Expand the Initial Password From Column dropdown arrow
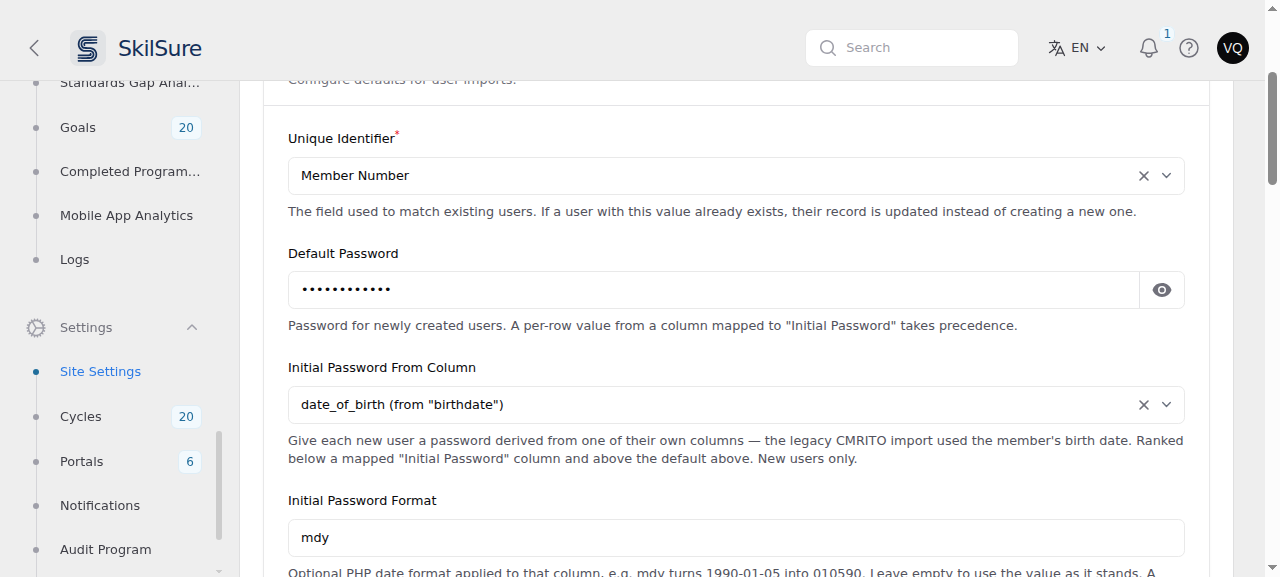1280x577 pixels. 1166,405
